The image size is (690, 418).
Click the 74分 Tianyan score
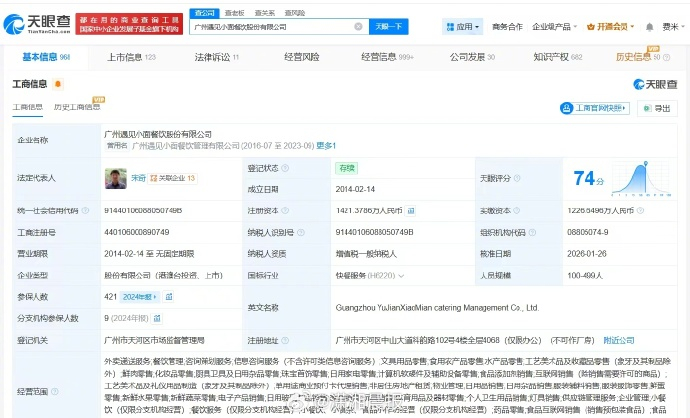point(588,179)
